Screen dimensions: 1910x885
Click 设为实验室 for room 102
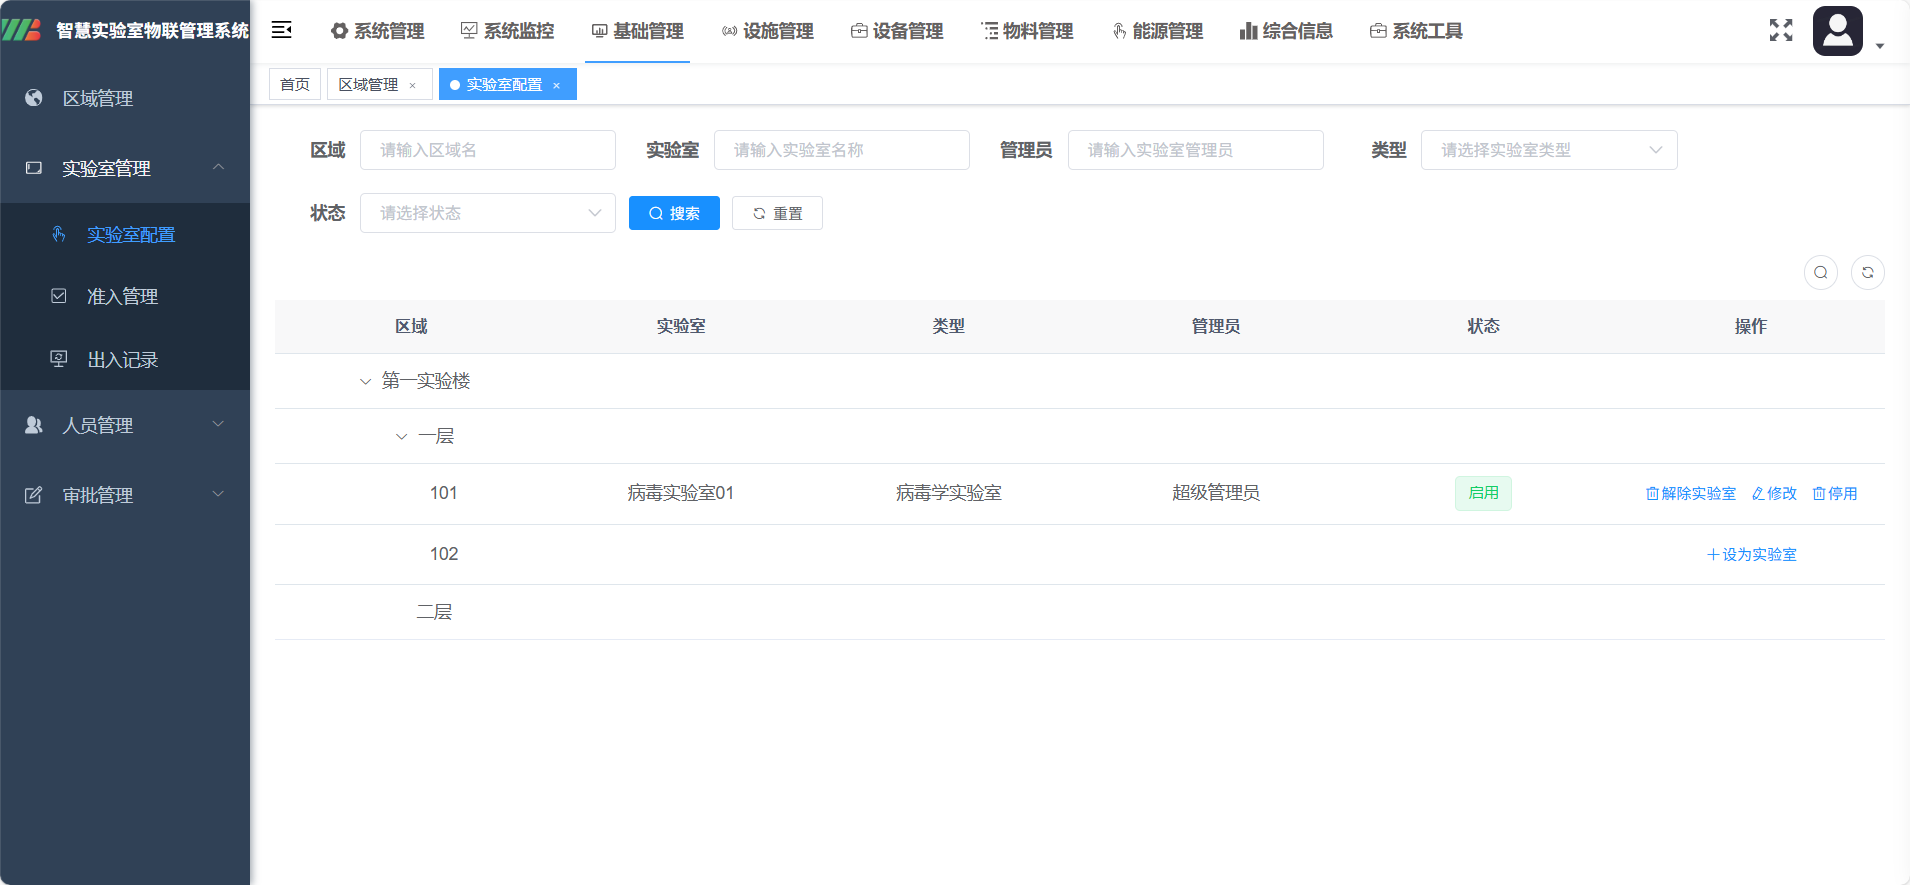tap(1751, 554)
